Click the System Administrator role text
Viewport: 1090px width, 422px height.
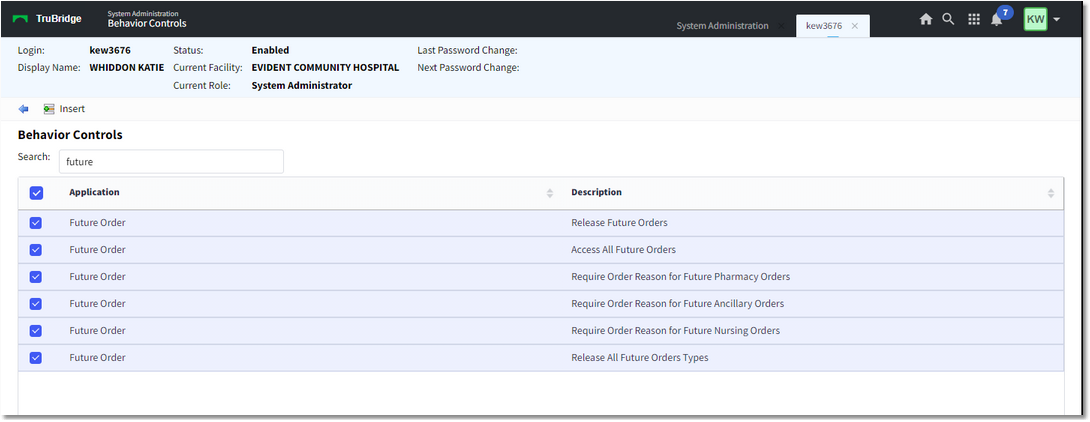tap(302, 86)
